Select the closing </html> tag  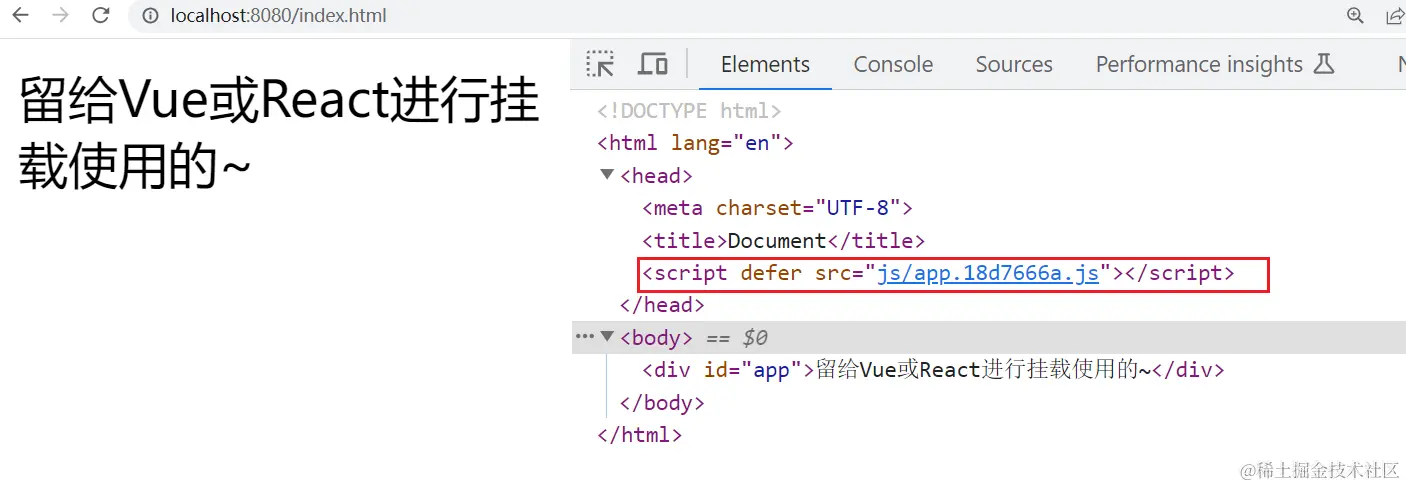click(639, 435)
